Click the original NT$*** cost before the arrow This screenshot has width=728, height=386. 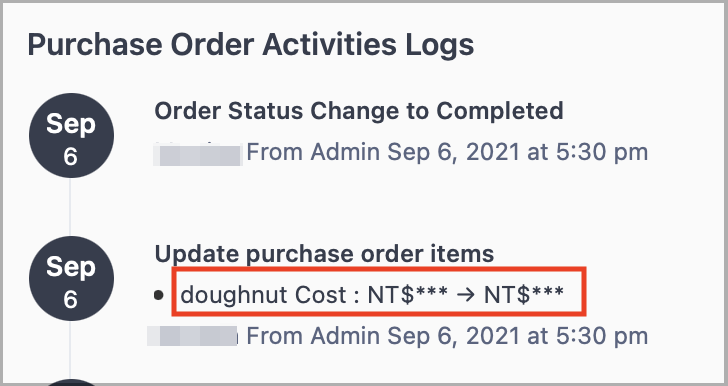coord(408,295)
